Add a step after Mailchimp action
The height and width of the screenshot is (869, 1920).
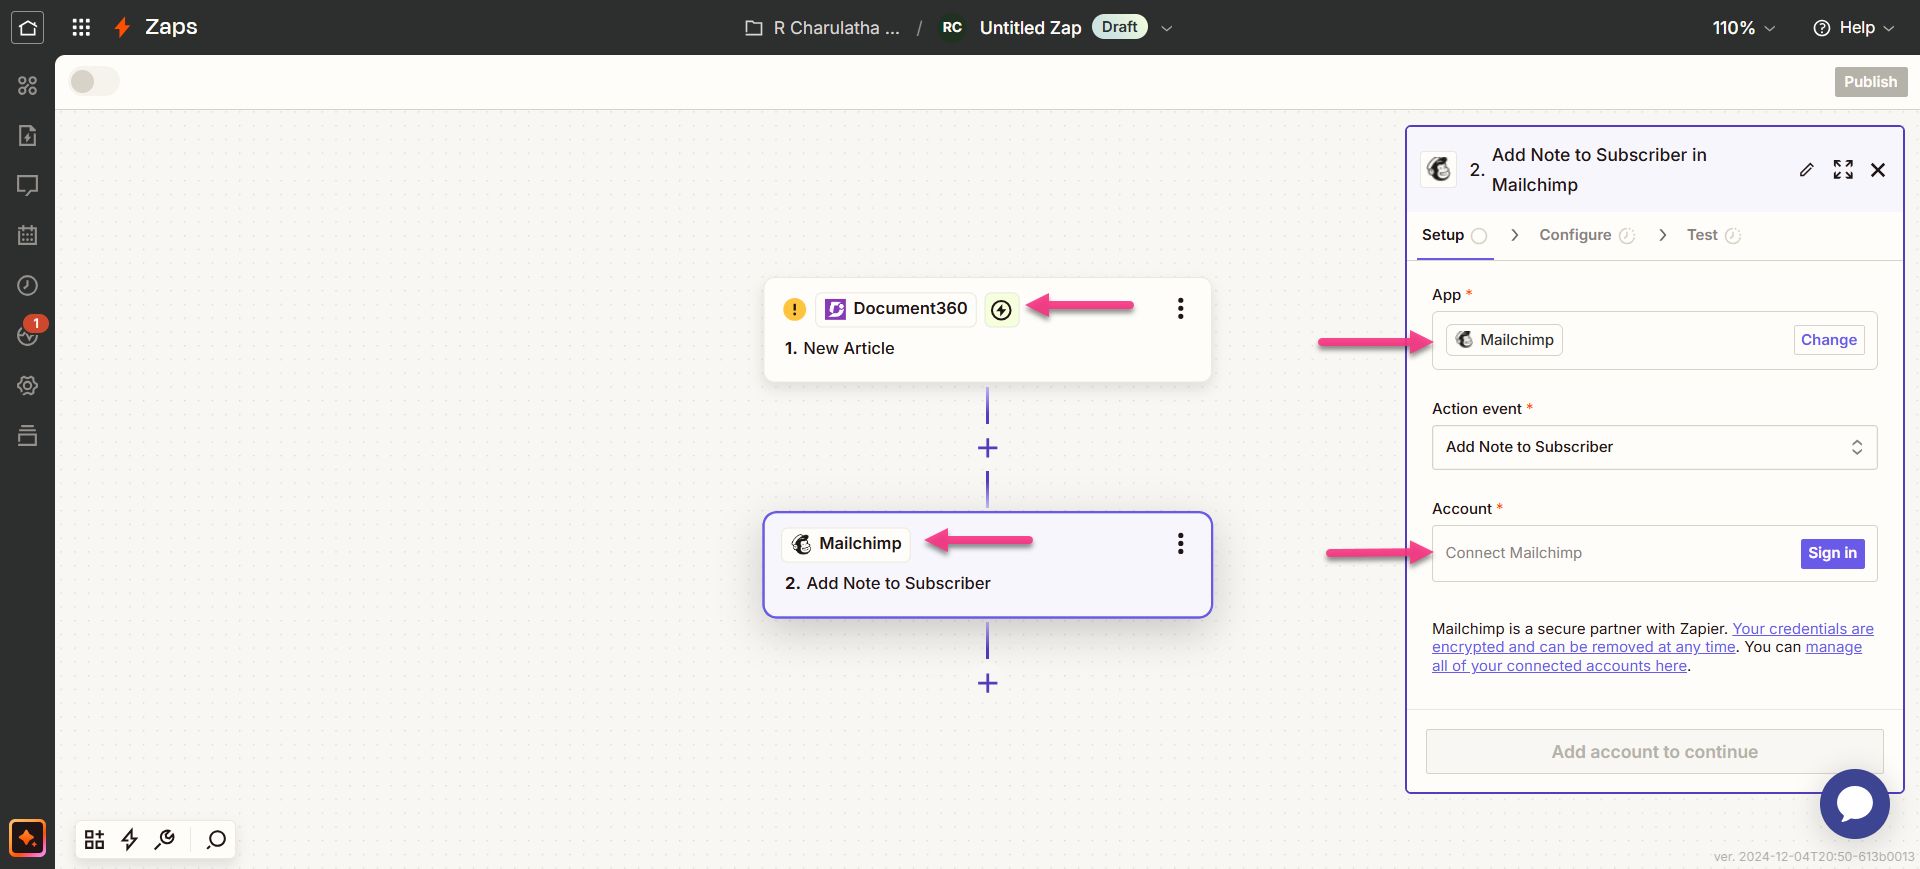987,683
